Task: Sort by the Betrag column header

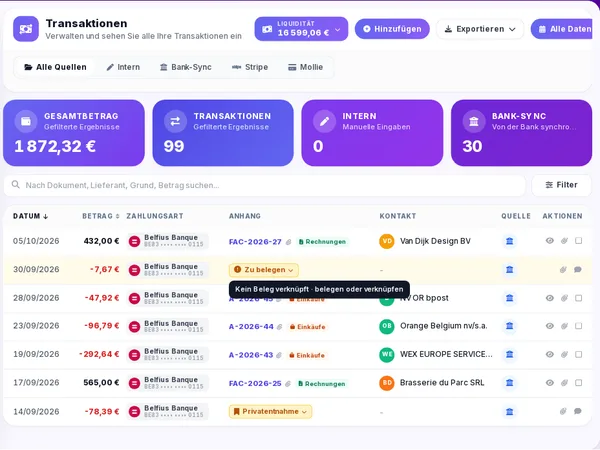Action: (101, 216)
